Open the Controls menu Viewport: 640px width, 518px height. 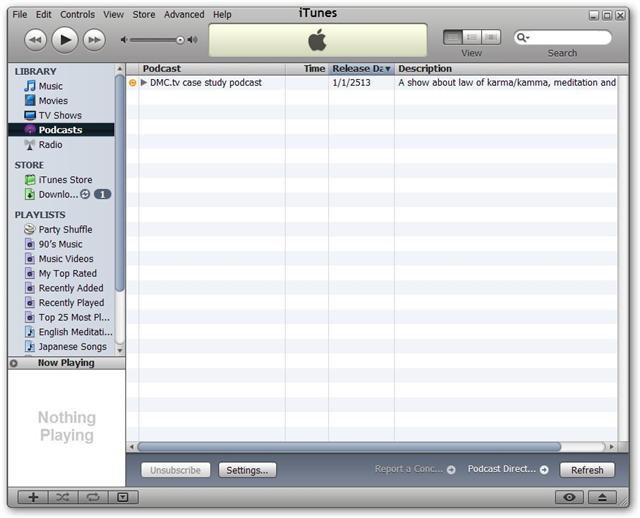pyautogui.click(x=78, y=14)
